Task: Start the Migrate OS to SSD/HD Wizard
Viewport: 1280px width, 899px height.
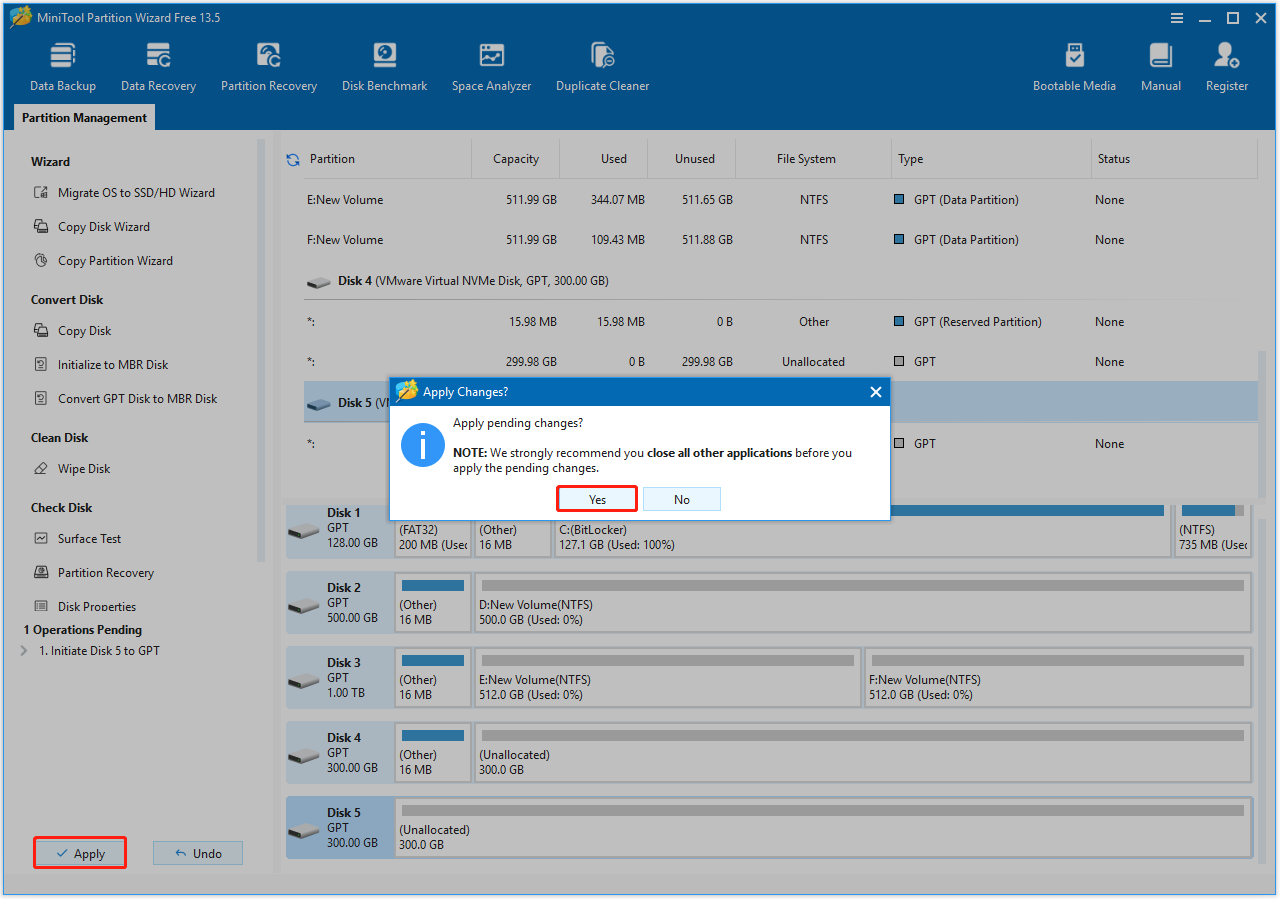Action: point(135,193)
